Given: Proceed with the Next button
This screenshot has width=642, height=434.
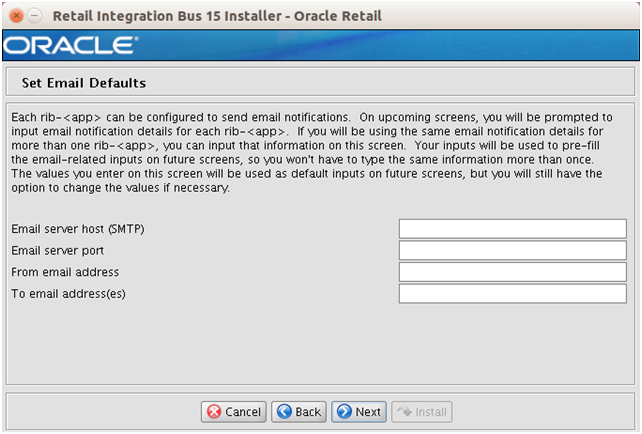Looking at the screenshot, I should click(x=359, y=411).
